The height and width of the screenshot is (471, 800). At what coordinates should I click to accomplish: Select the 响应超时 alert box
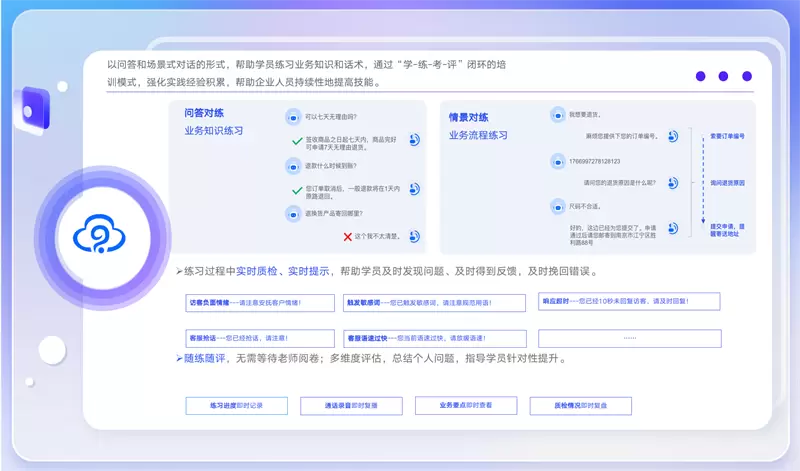pyautogui.click(x=629, y=300)
